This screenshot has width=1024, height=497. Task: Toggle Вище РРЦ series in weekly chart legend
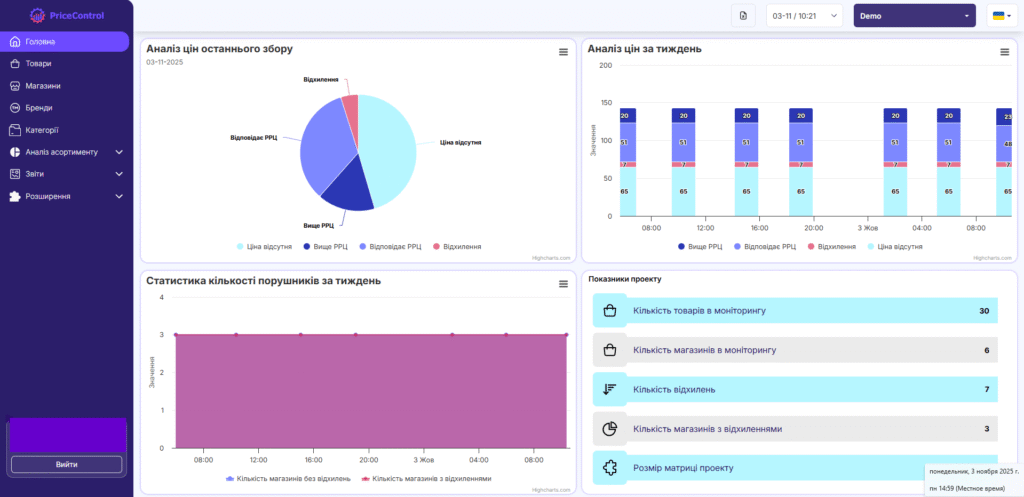click(x=701, y=247)
